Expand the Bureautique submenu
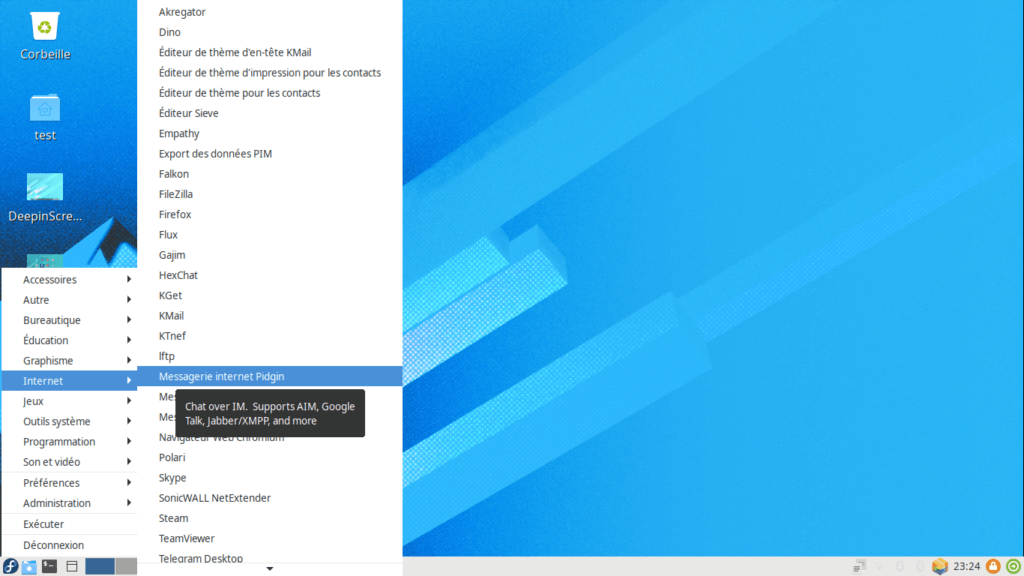Viewport: 1024px width, 576px height. point(69,320)
